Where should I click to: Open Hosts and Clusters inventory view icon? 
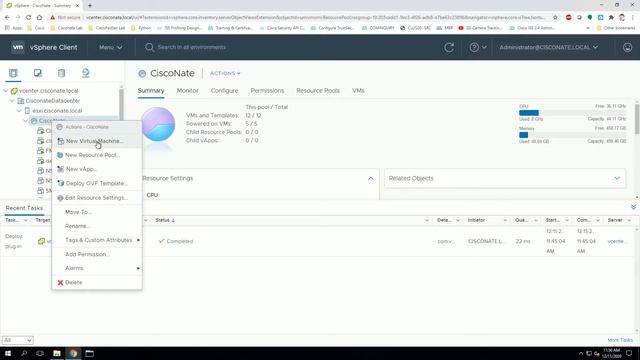pos(13,73)
